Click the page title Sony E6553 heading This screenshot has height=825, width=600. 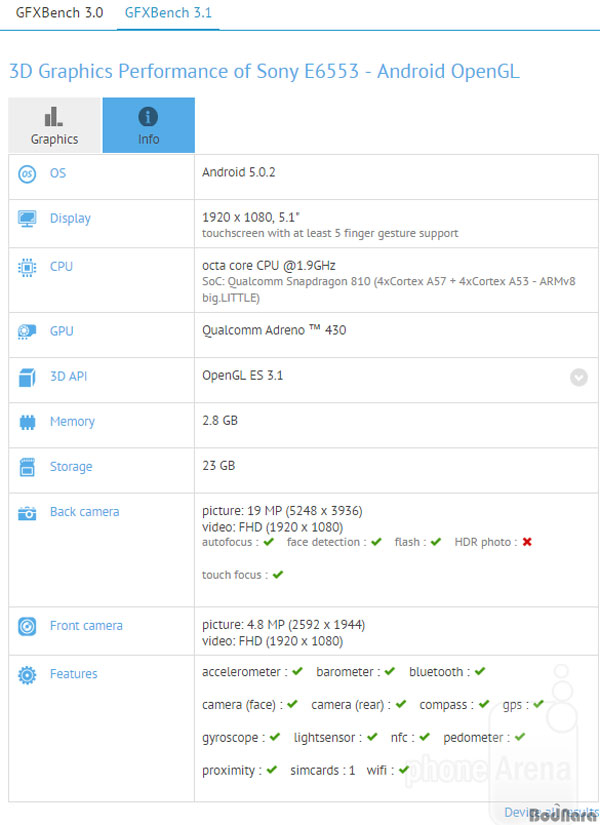[264, 71]
